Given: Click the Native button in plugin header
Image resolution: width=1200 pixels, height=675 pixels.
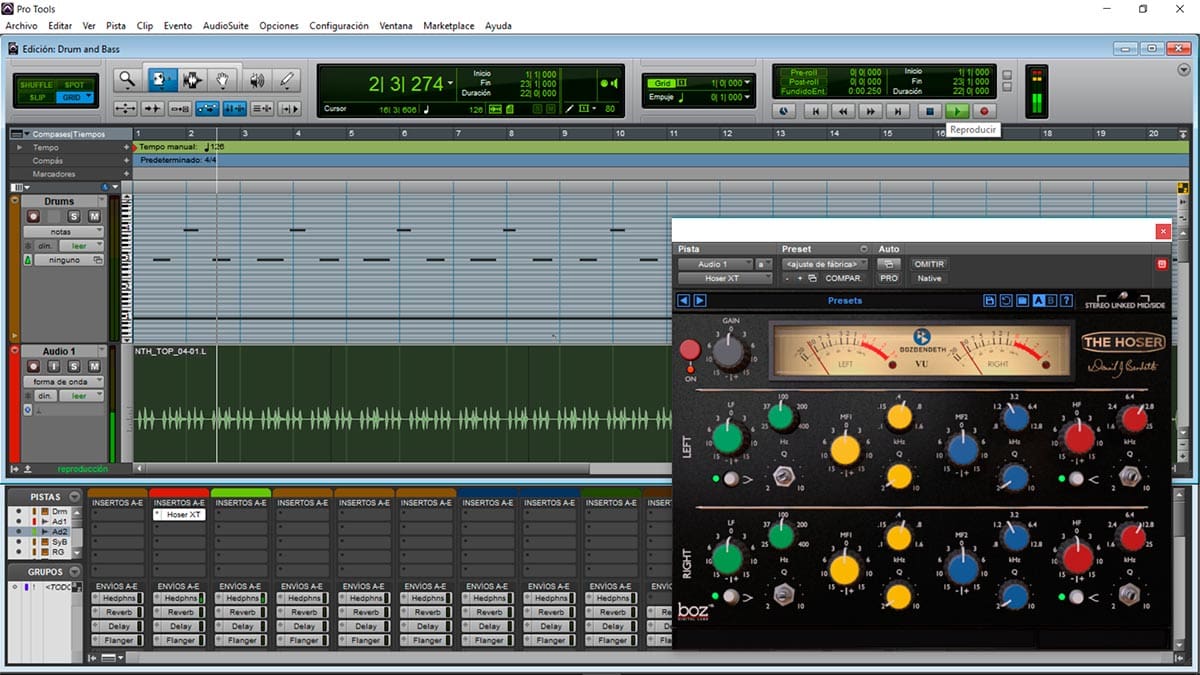Looking at the screenshot, I should tap(929, 278).
